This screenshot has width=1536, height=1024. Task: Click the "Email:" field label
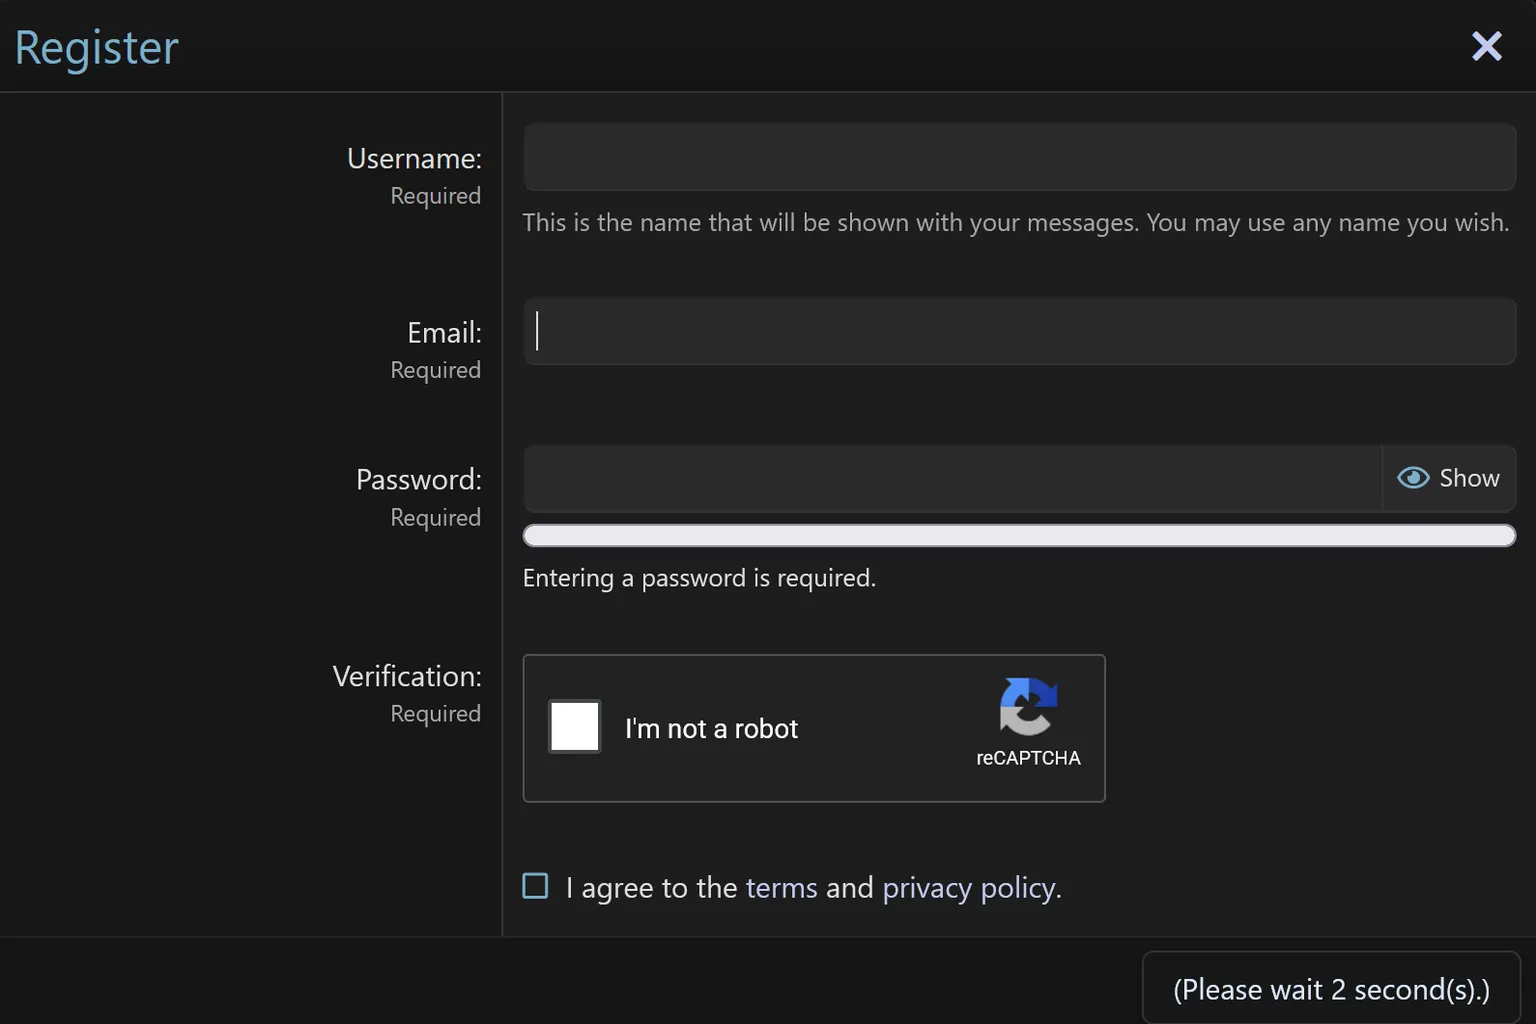[x=444, y=332]
